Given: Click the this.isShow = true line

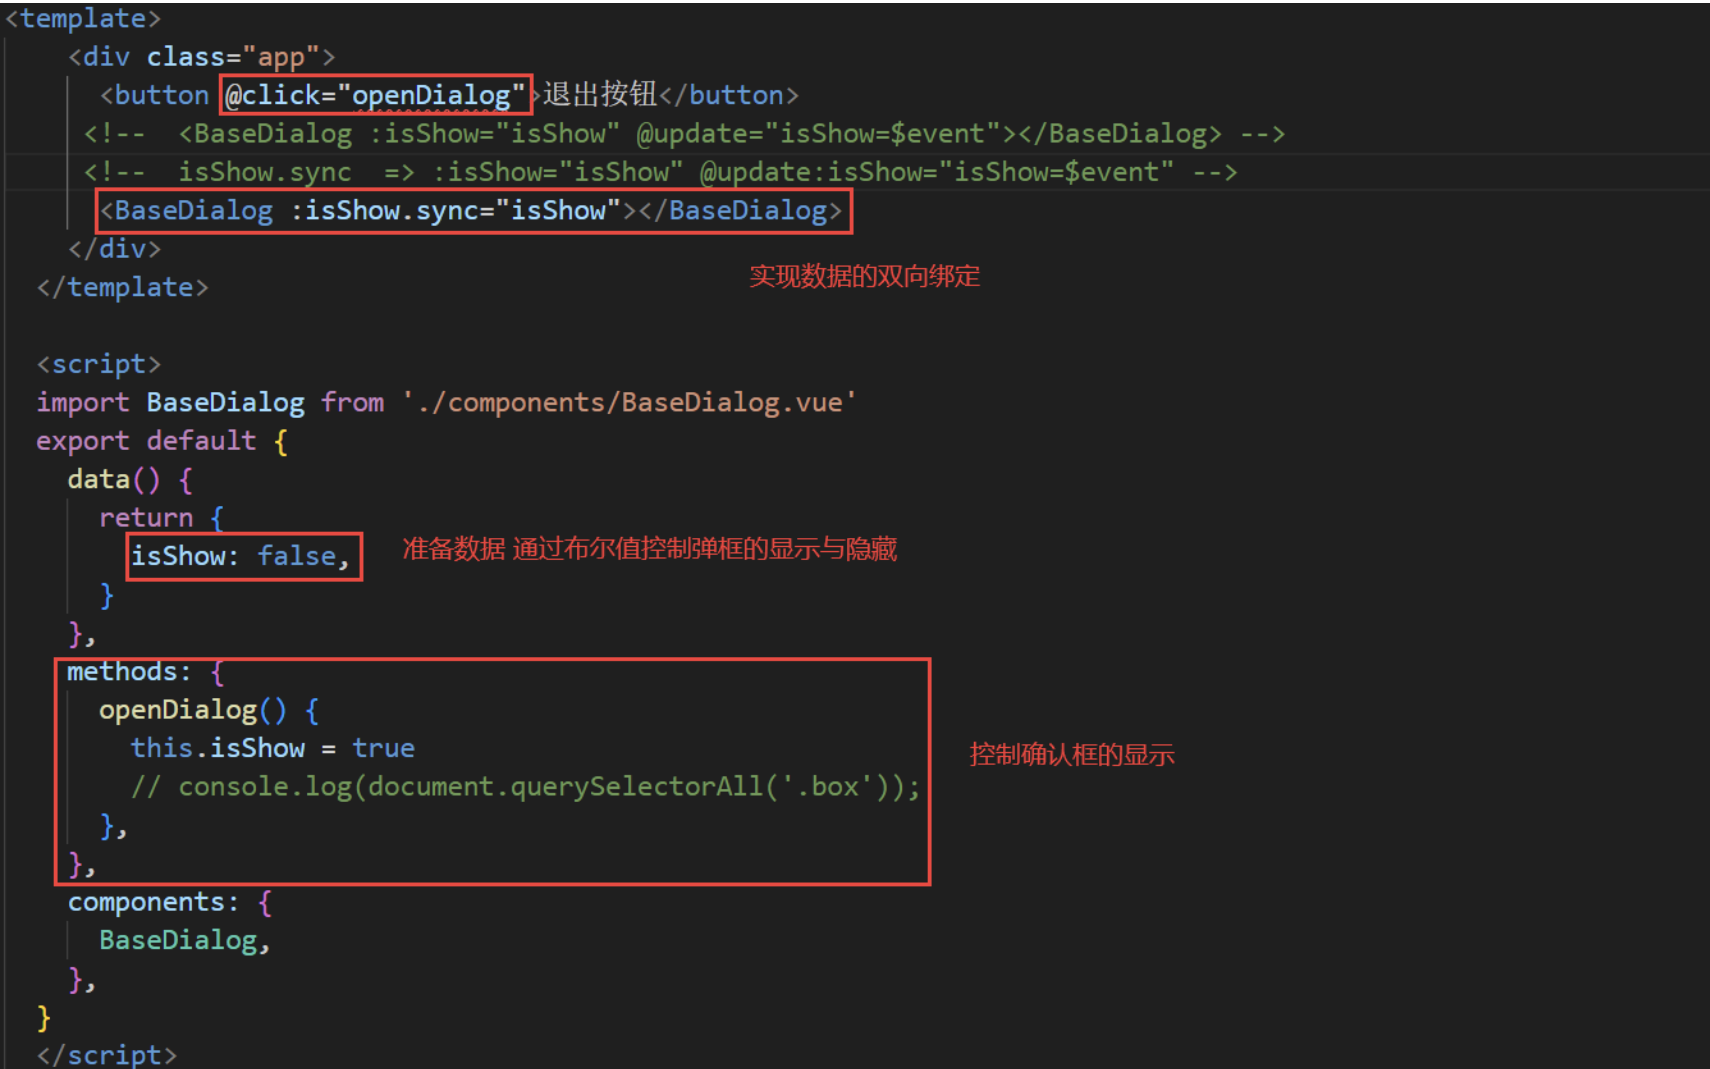Looking at the screenshot, I should click(272, 748).
